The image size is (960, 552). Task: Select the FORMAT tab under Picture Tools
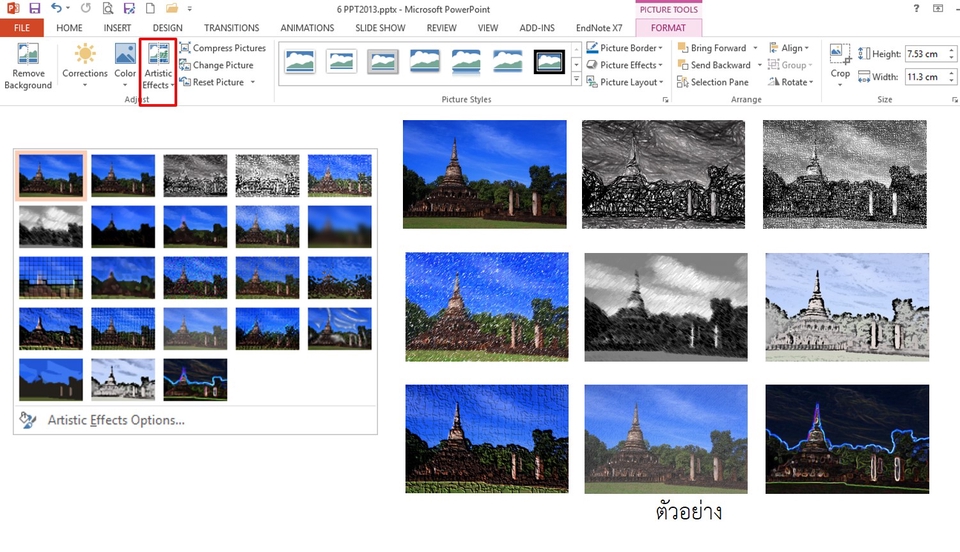[668, 28]
